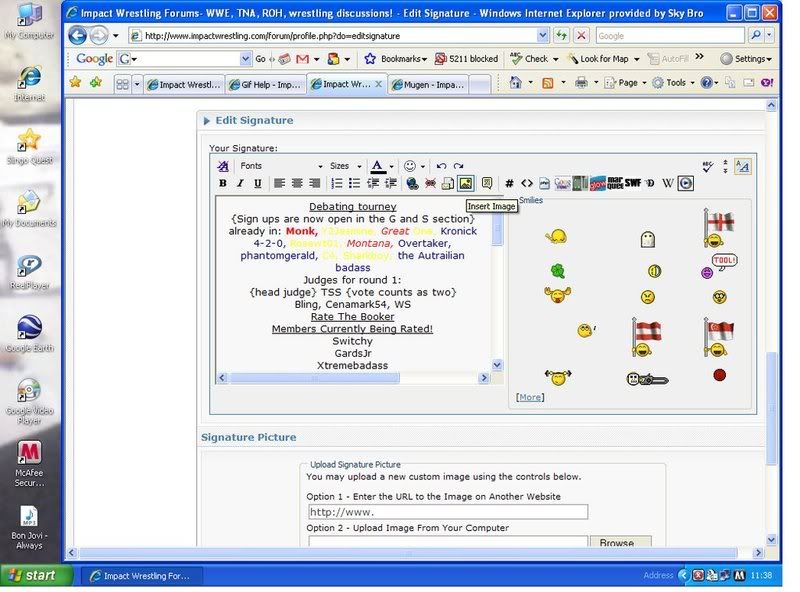Screen dimensions: 800x592
Task: Click the Wikipedia W tag icon
Action: 668,183
